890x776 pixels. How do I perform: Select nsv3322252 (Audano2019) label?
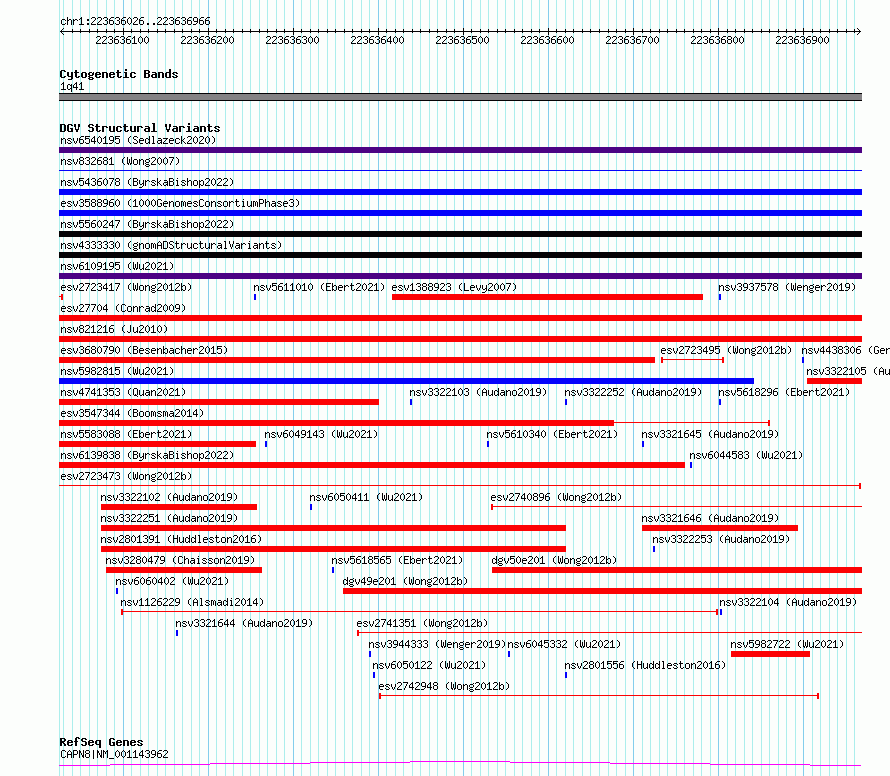pyautogui.click(x=633, y=392)
